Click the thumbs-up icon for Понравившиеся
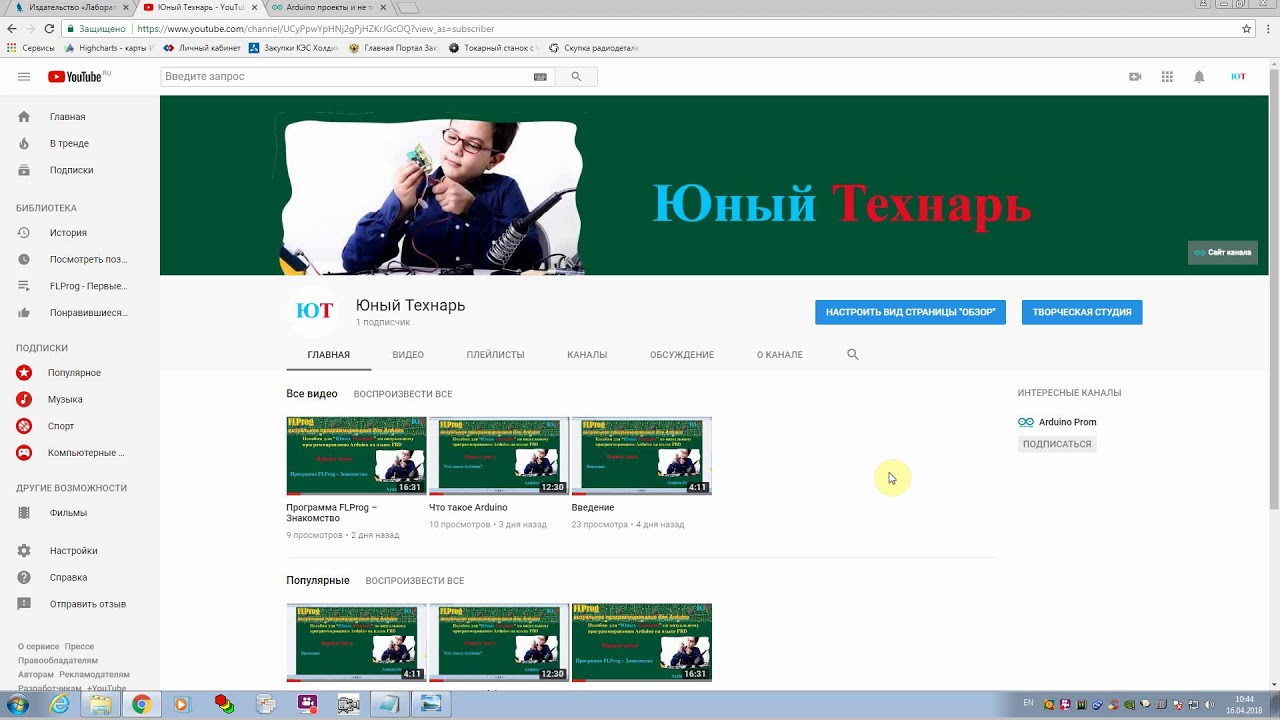The height and width of the screenshot is (720, 1280). pos(24,313)
